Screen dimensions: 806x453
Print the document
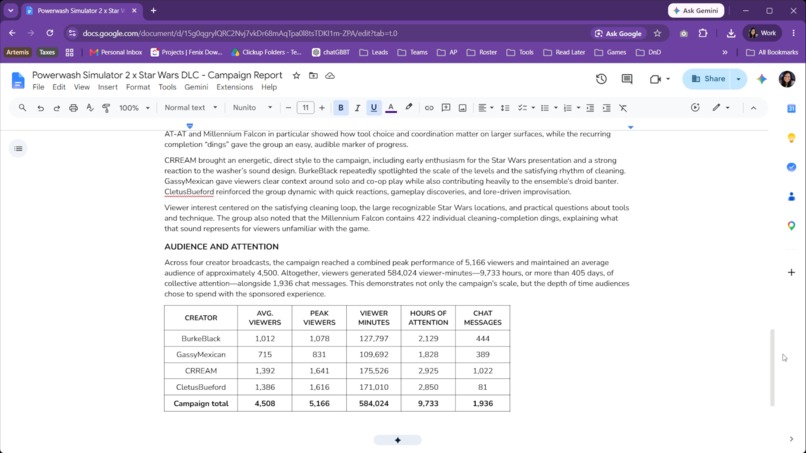(74, 108)
